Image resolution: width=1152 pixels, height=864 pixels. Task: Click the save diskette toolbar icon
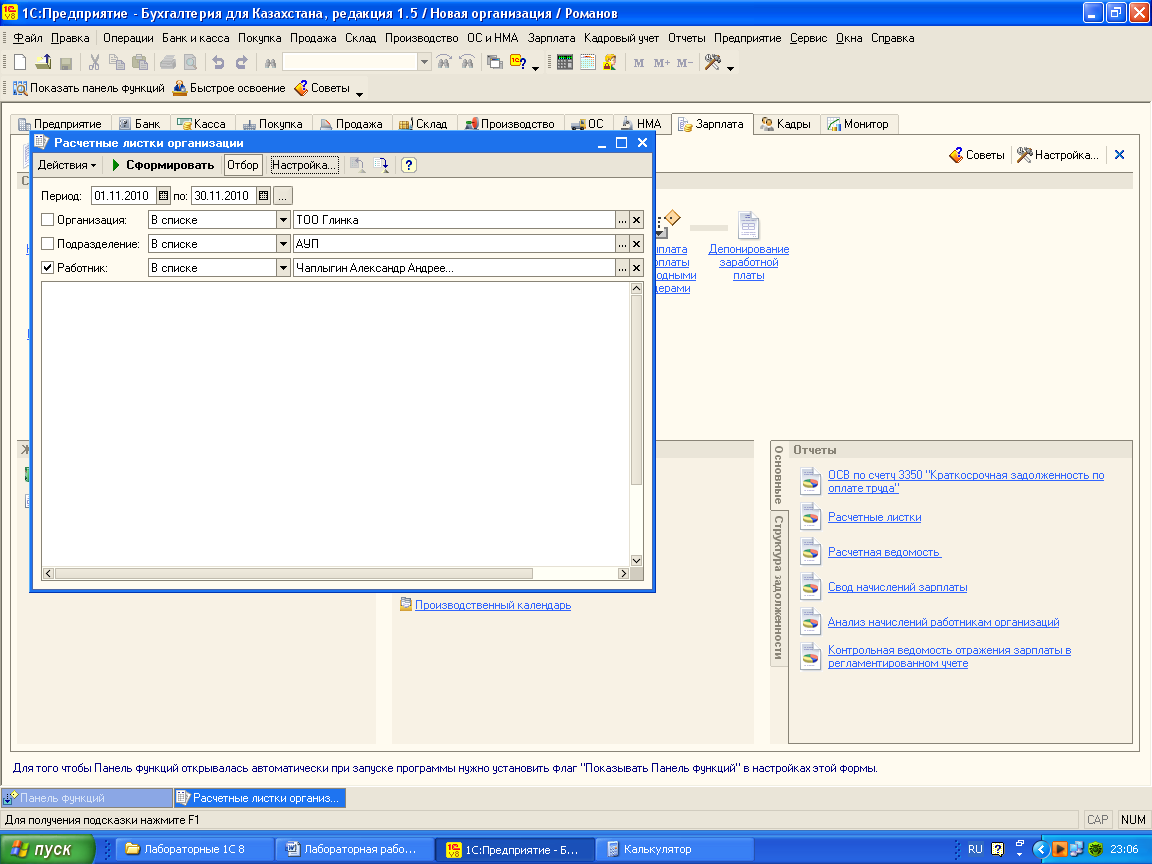click(65, 63)
